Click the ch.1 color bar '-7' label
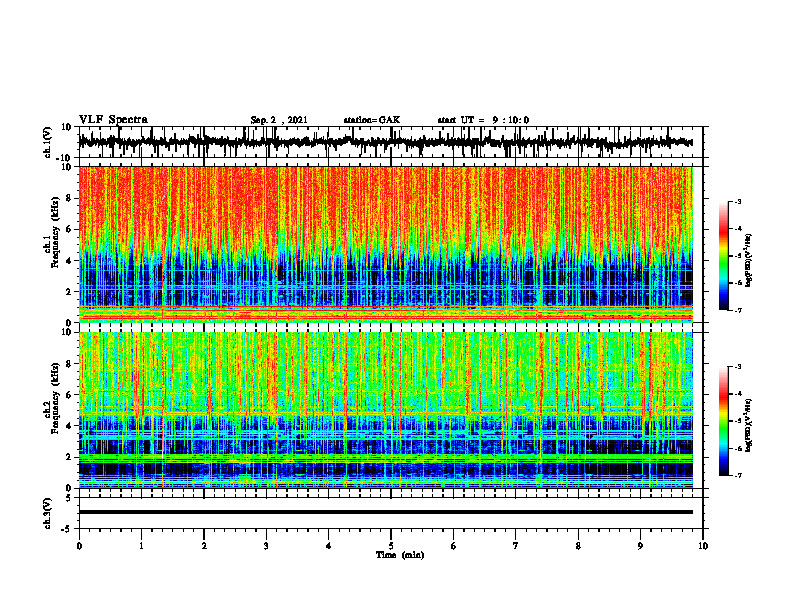The width and height of the screenshot is (792, 612). tap(738, 310)
